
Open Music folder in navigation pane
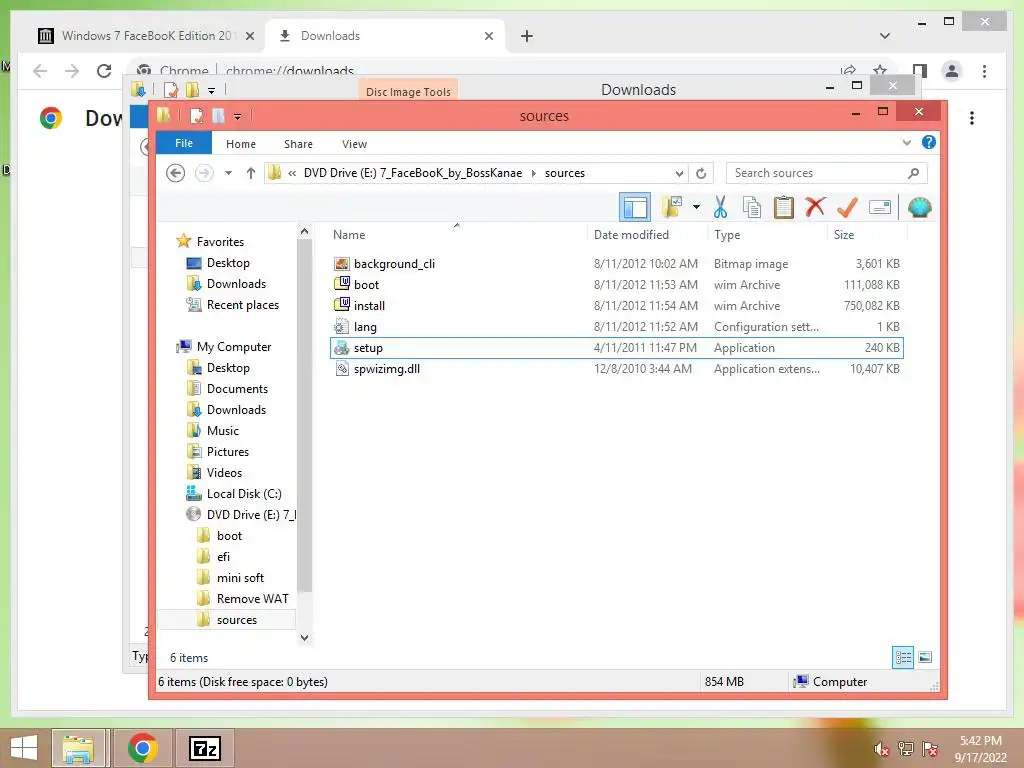(x=222, y=430)
